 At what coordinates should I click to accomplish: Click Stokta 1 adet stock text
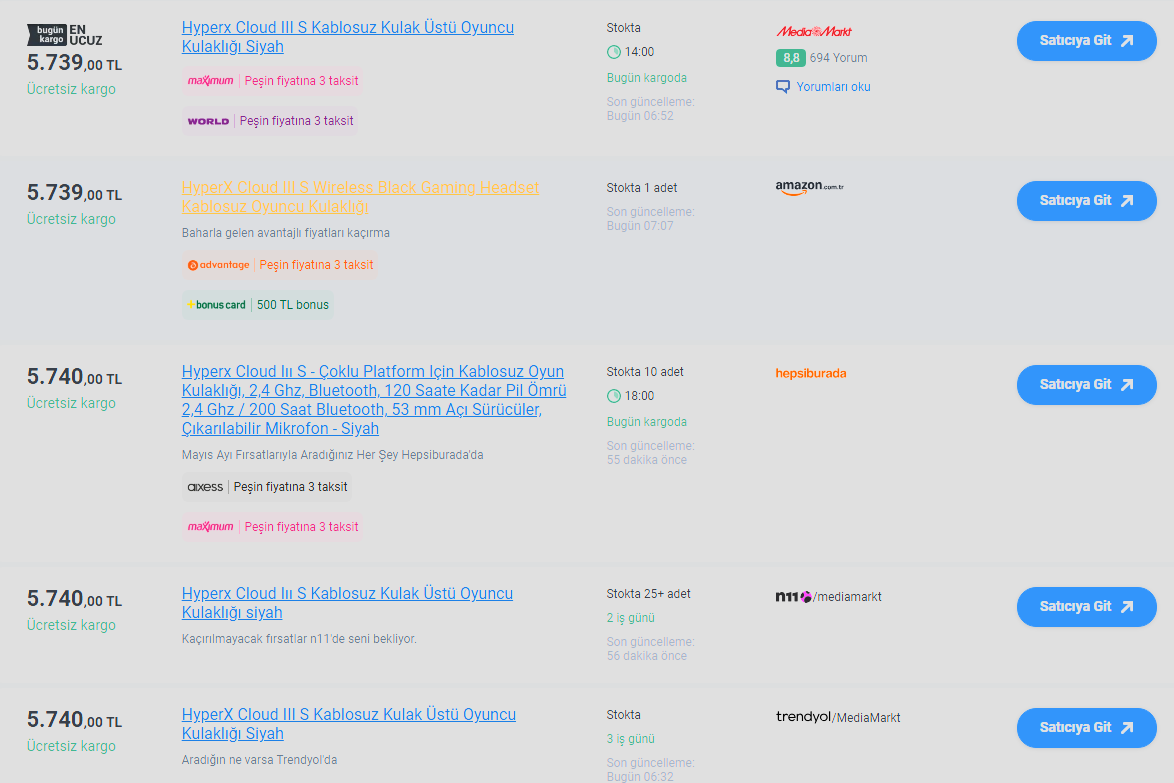[642, 188]
